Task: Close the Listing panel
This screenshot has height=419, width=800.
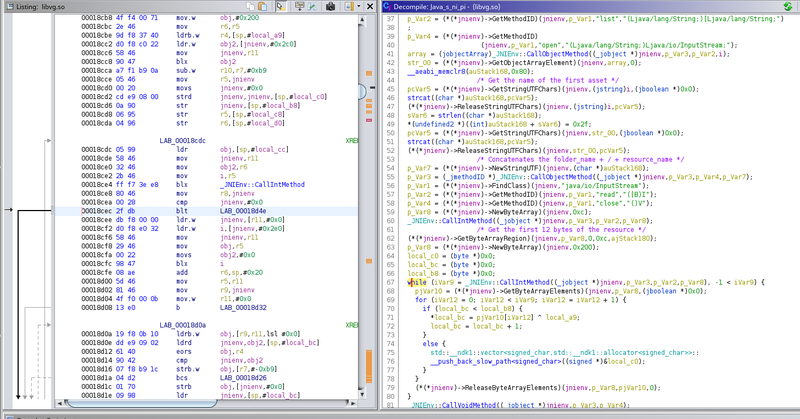Action: [x=370, y=7]
